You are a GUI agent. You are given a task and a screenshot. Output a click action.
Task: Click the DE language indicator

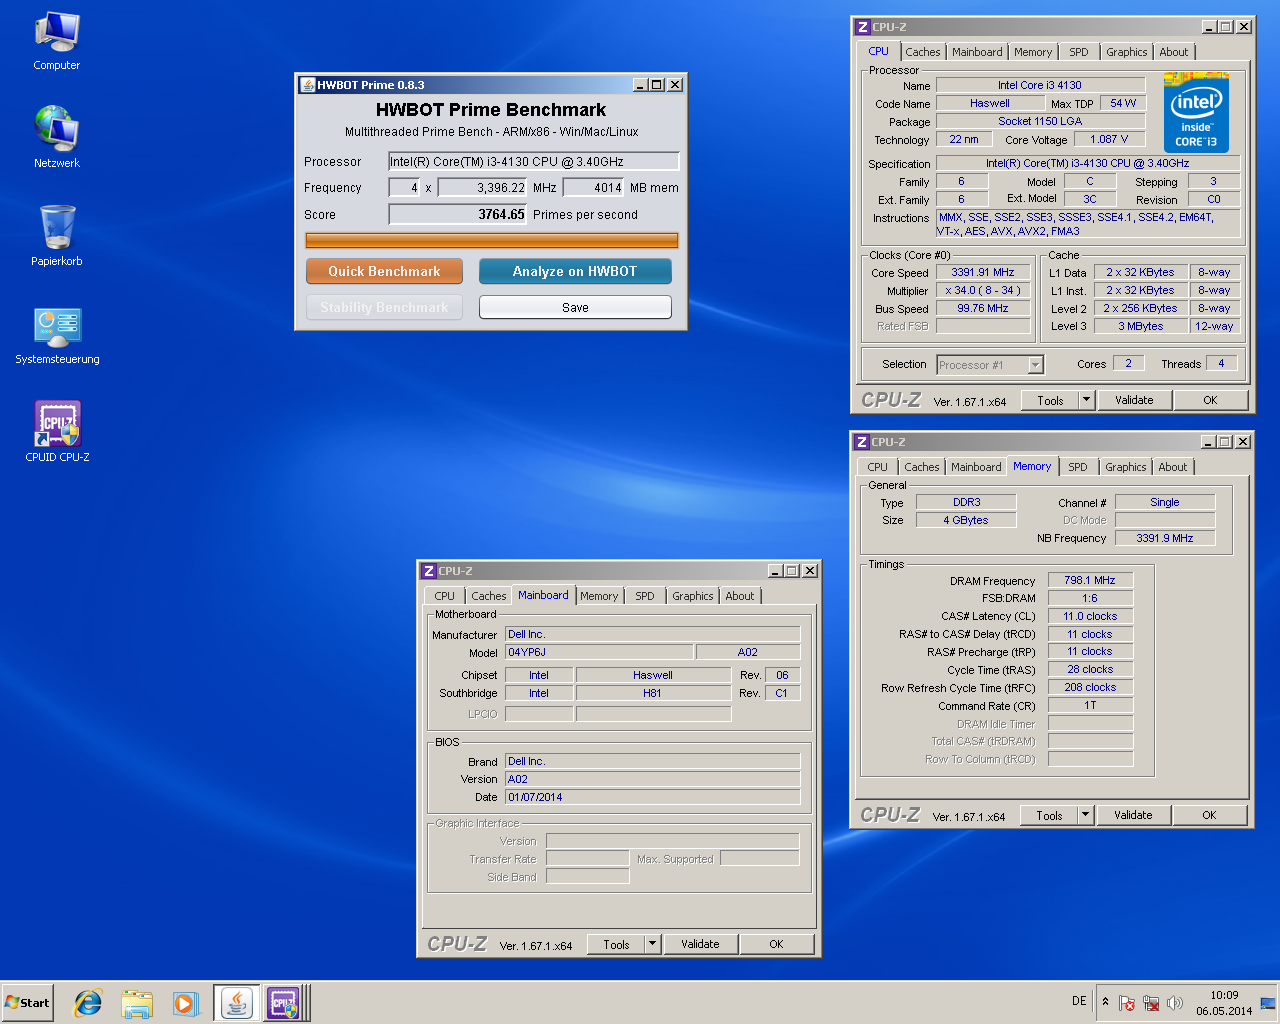(1079, 1001)
